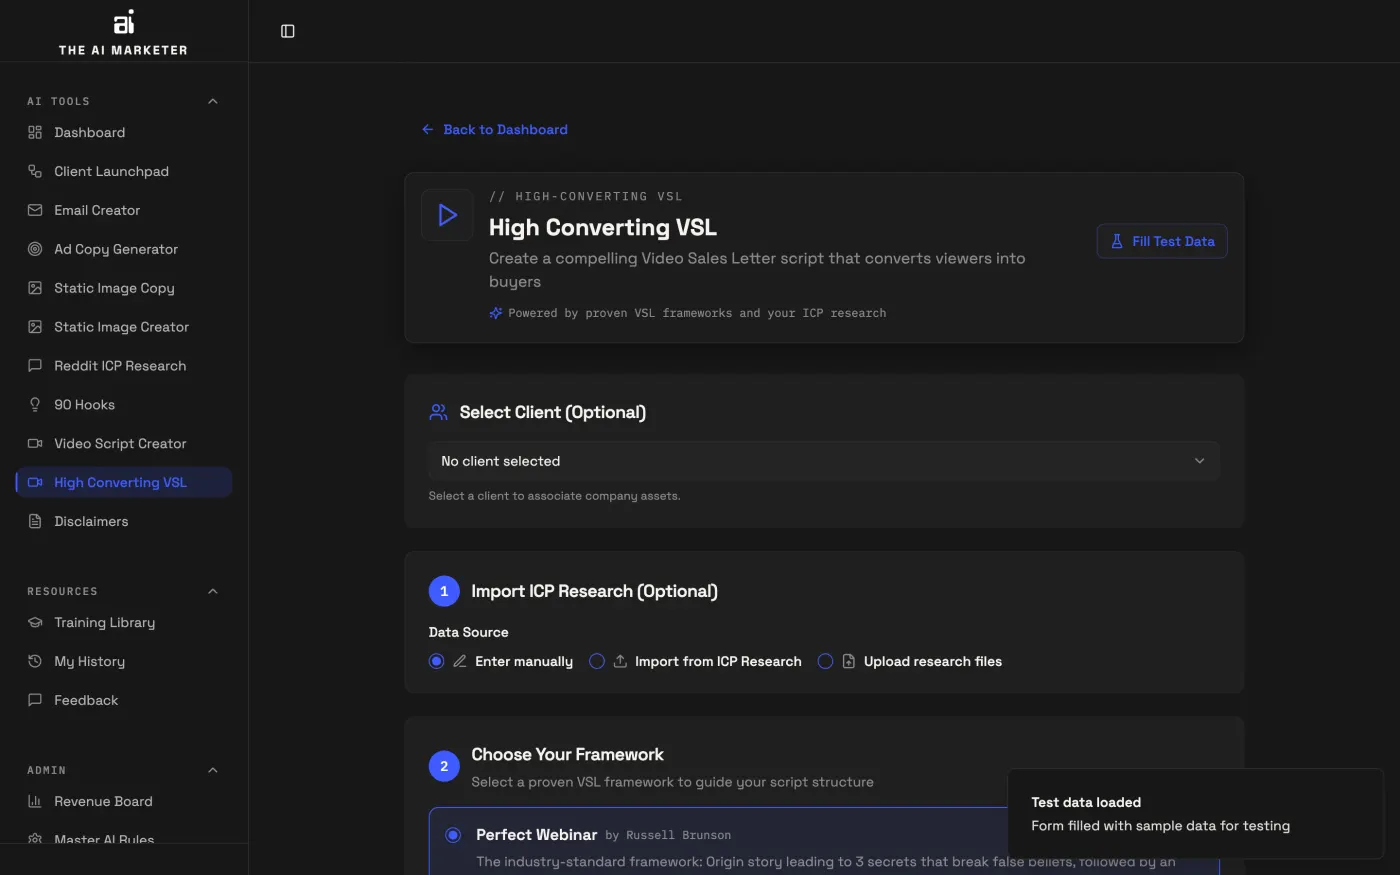This screenshot has width=1400, height=875.
Task: Open Static Image Creator page
Action: click(x=124, y=327)
